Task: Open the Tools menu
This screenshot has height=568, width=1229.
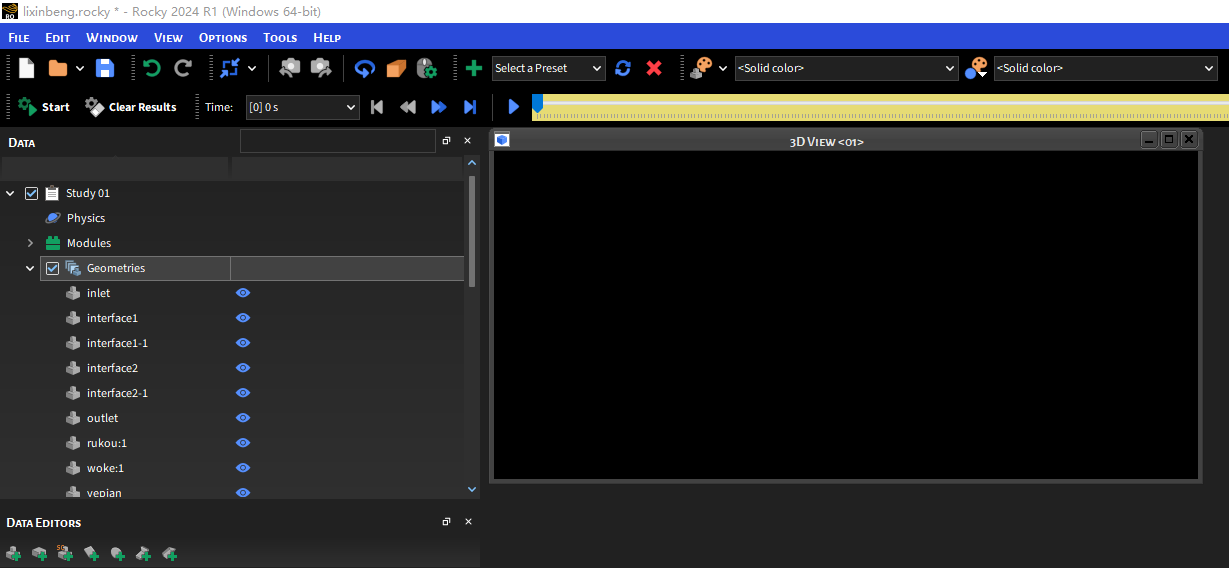Action: tap(280, 38)
